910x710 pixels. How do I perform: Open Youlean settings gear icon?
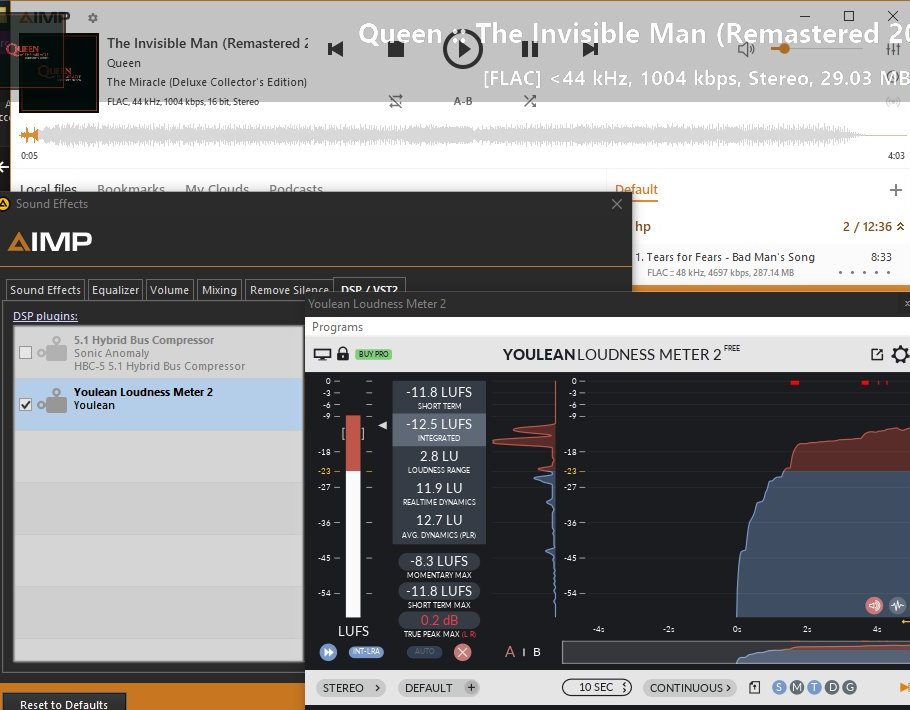point(901,354)
